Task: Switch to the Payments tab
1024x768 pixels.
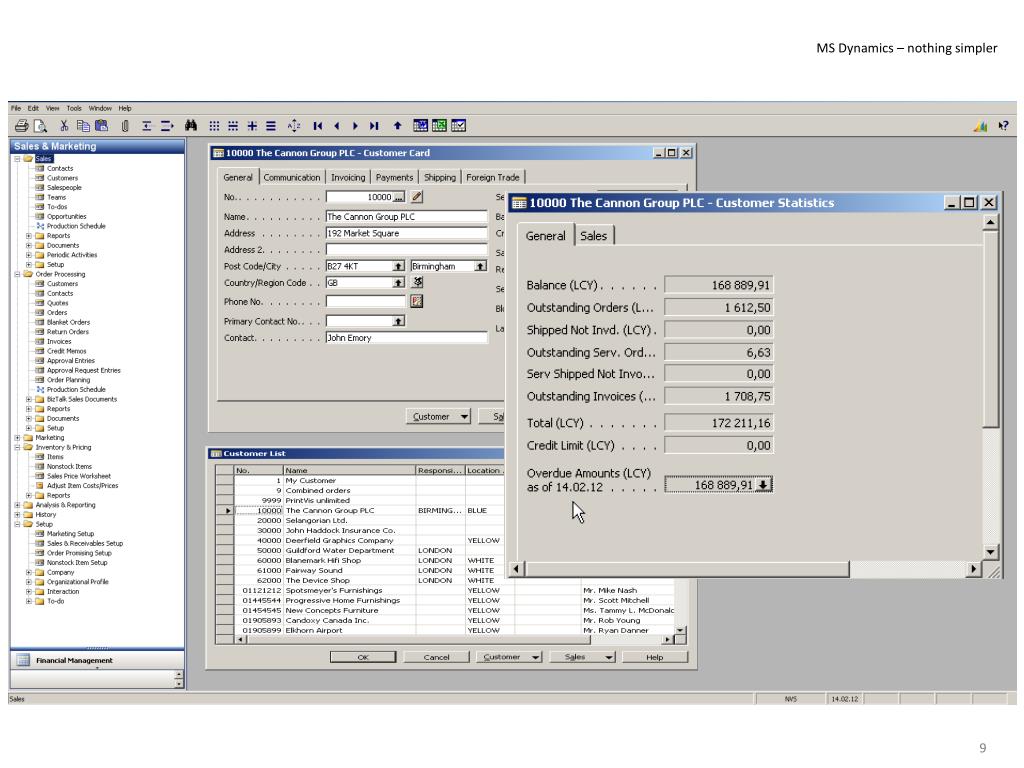Action: pos(394,177)
